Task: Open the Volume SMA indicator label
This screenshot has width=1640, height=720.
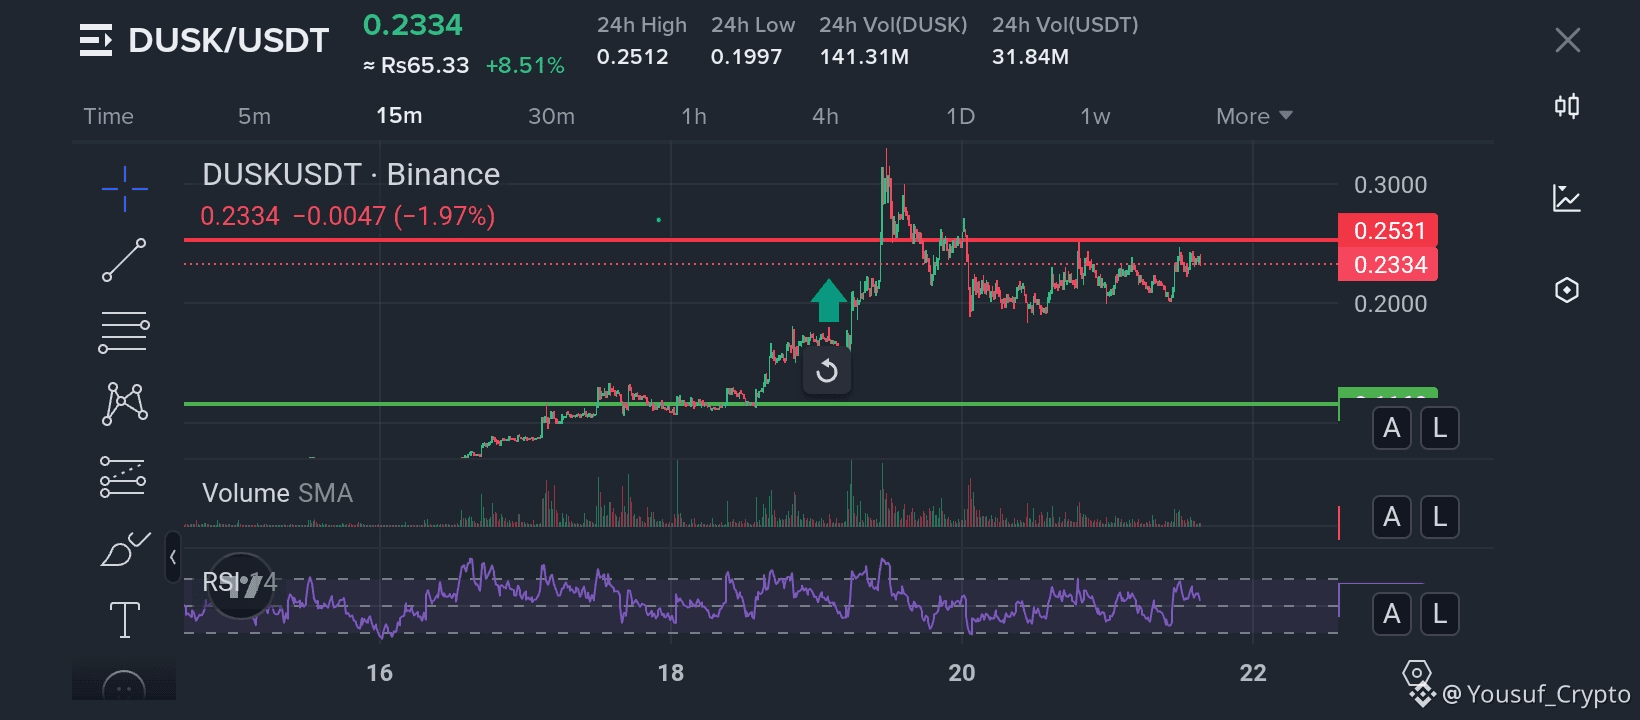Action: pyautogui.click(x=277, y=493)
